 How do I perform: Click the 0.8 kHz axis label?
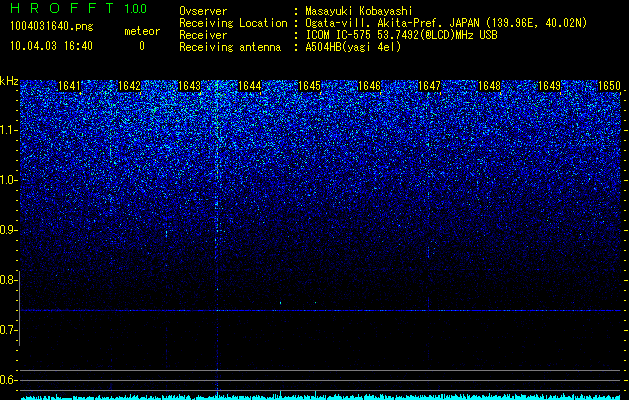pos(8,280)
